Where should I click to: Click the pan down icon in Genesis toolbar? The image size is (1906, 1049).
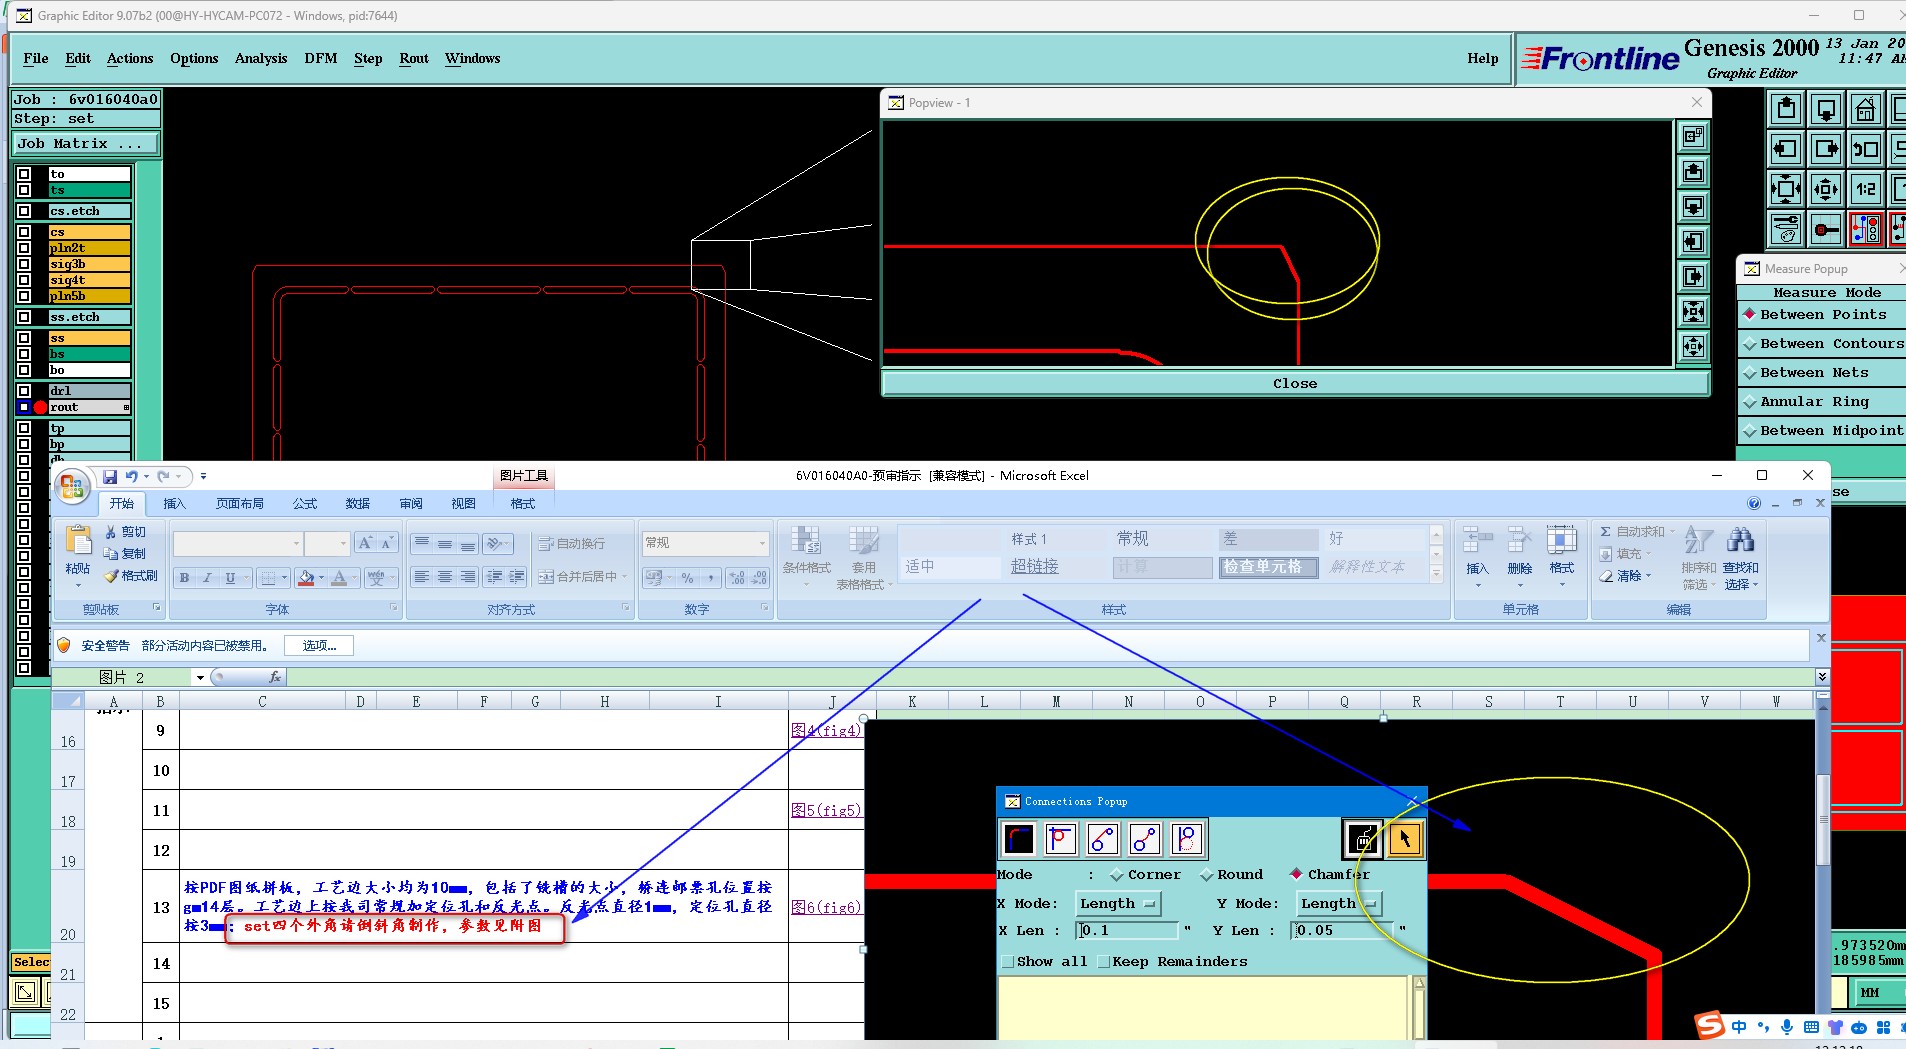1826,109
